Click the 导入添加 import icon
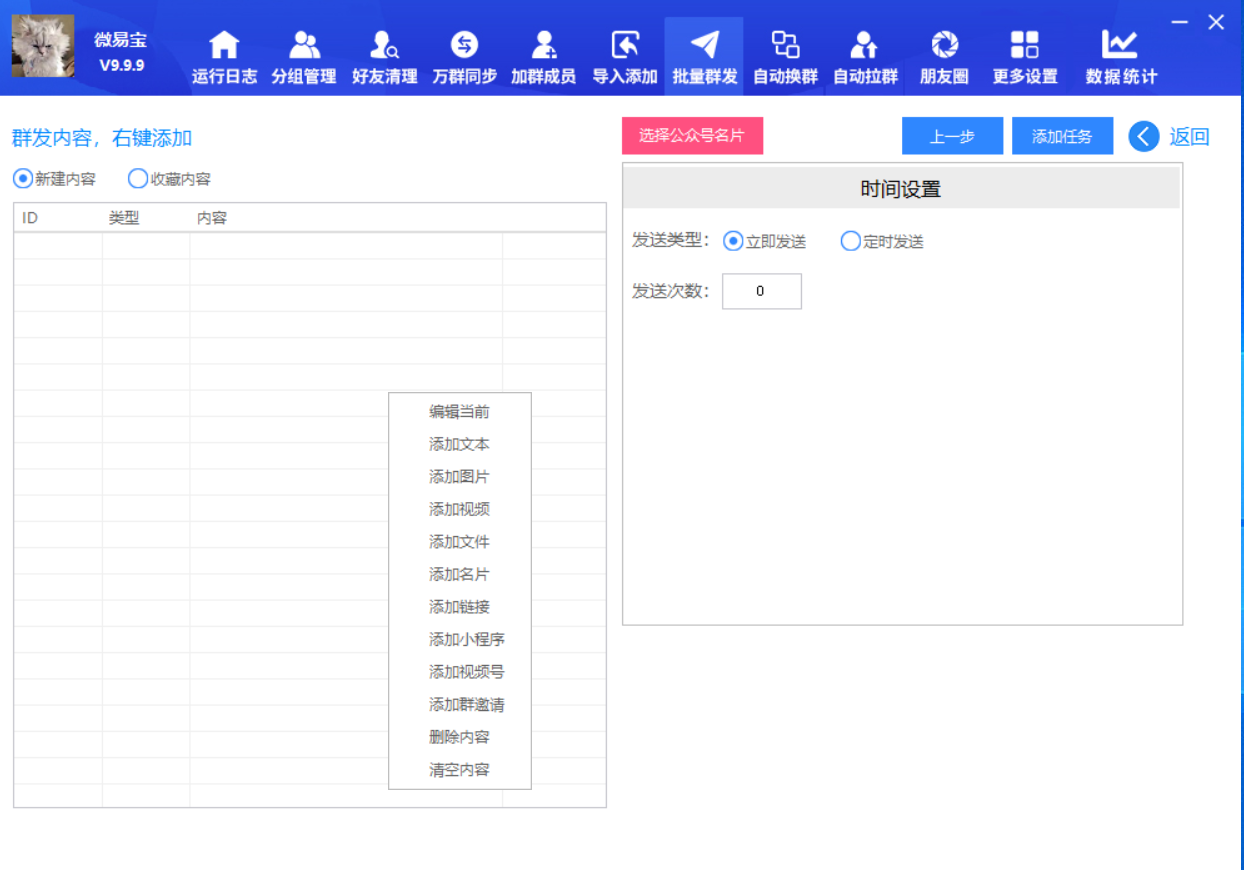The width and height of the screenshot is (1244, 870). (624, 46)
